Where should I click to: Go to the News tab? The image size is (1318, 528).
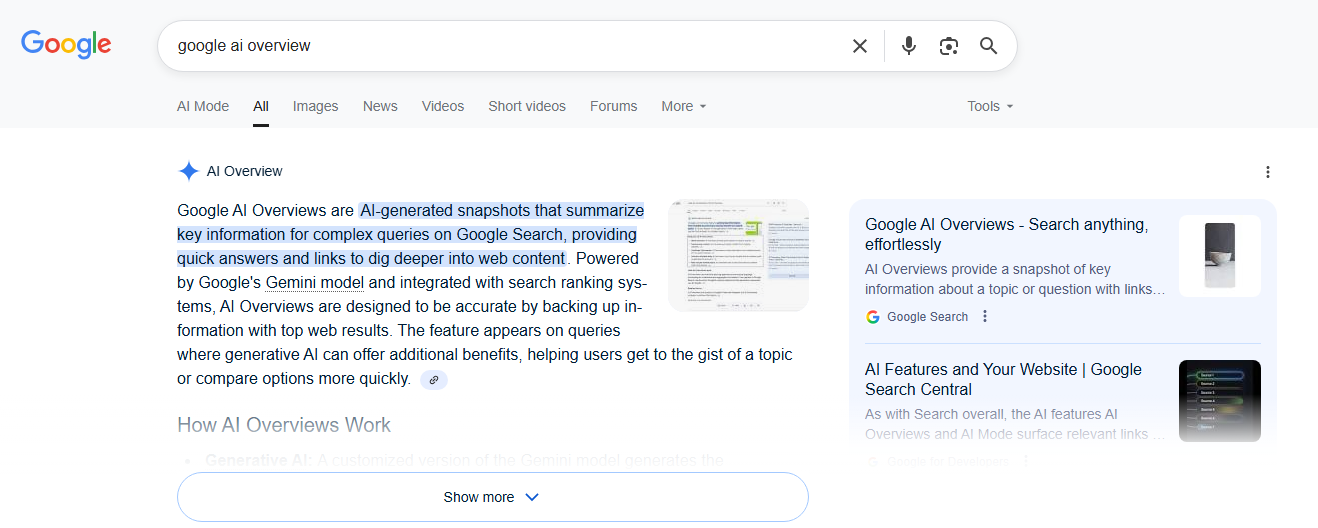click(380, 106)
